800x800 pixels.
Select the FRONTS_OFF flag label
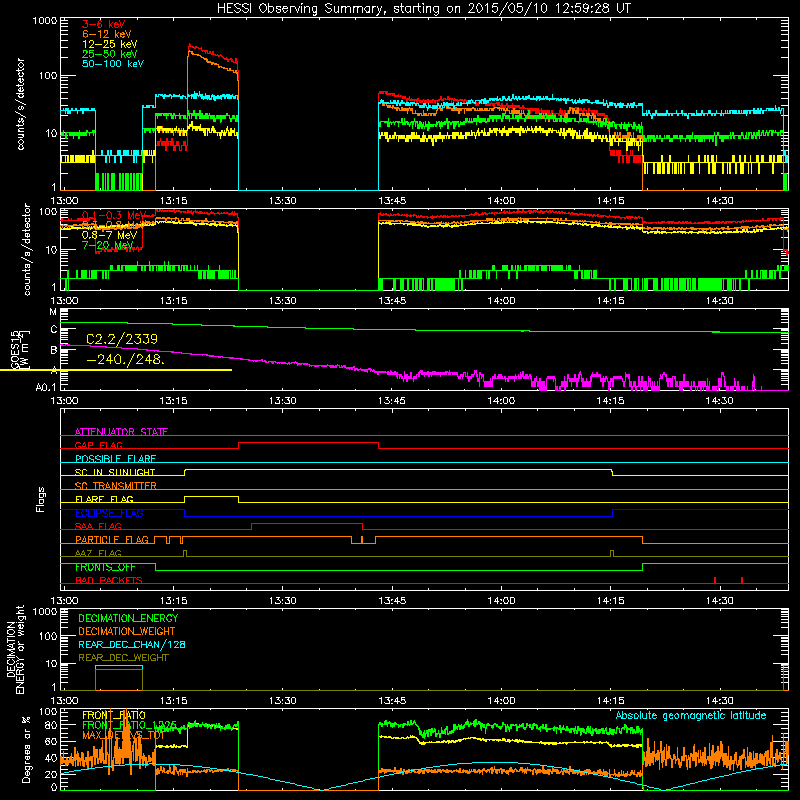(x=105, y=567)
